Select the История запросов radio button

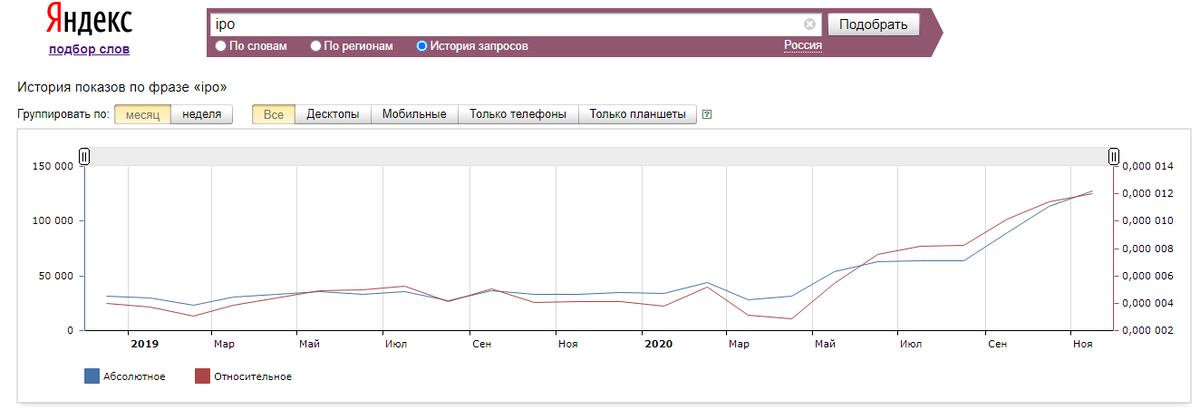[422, 46]
